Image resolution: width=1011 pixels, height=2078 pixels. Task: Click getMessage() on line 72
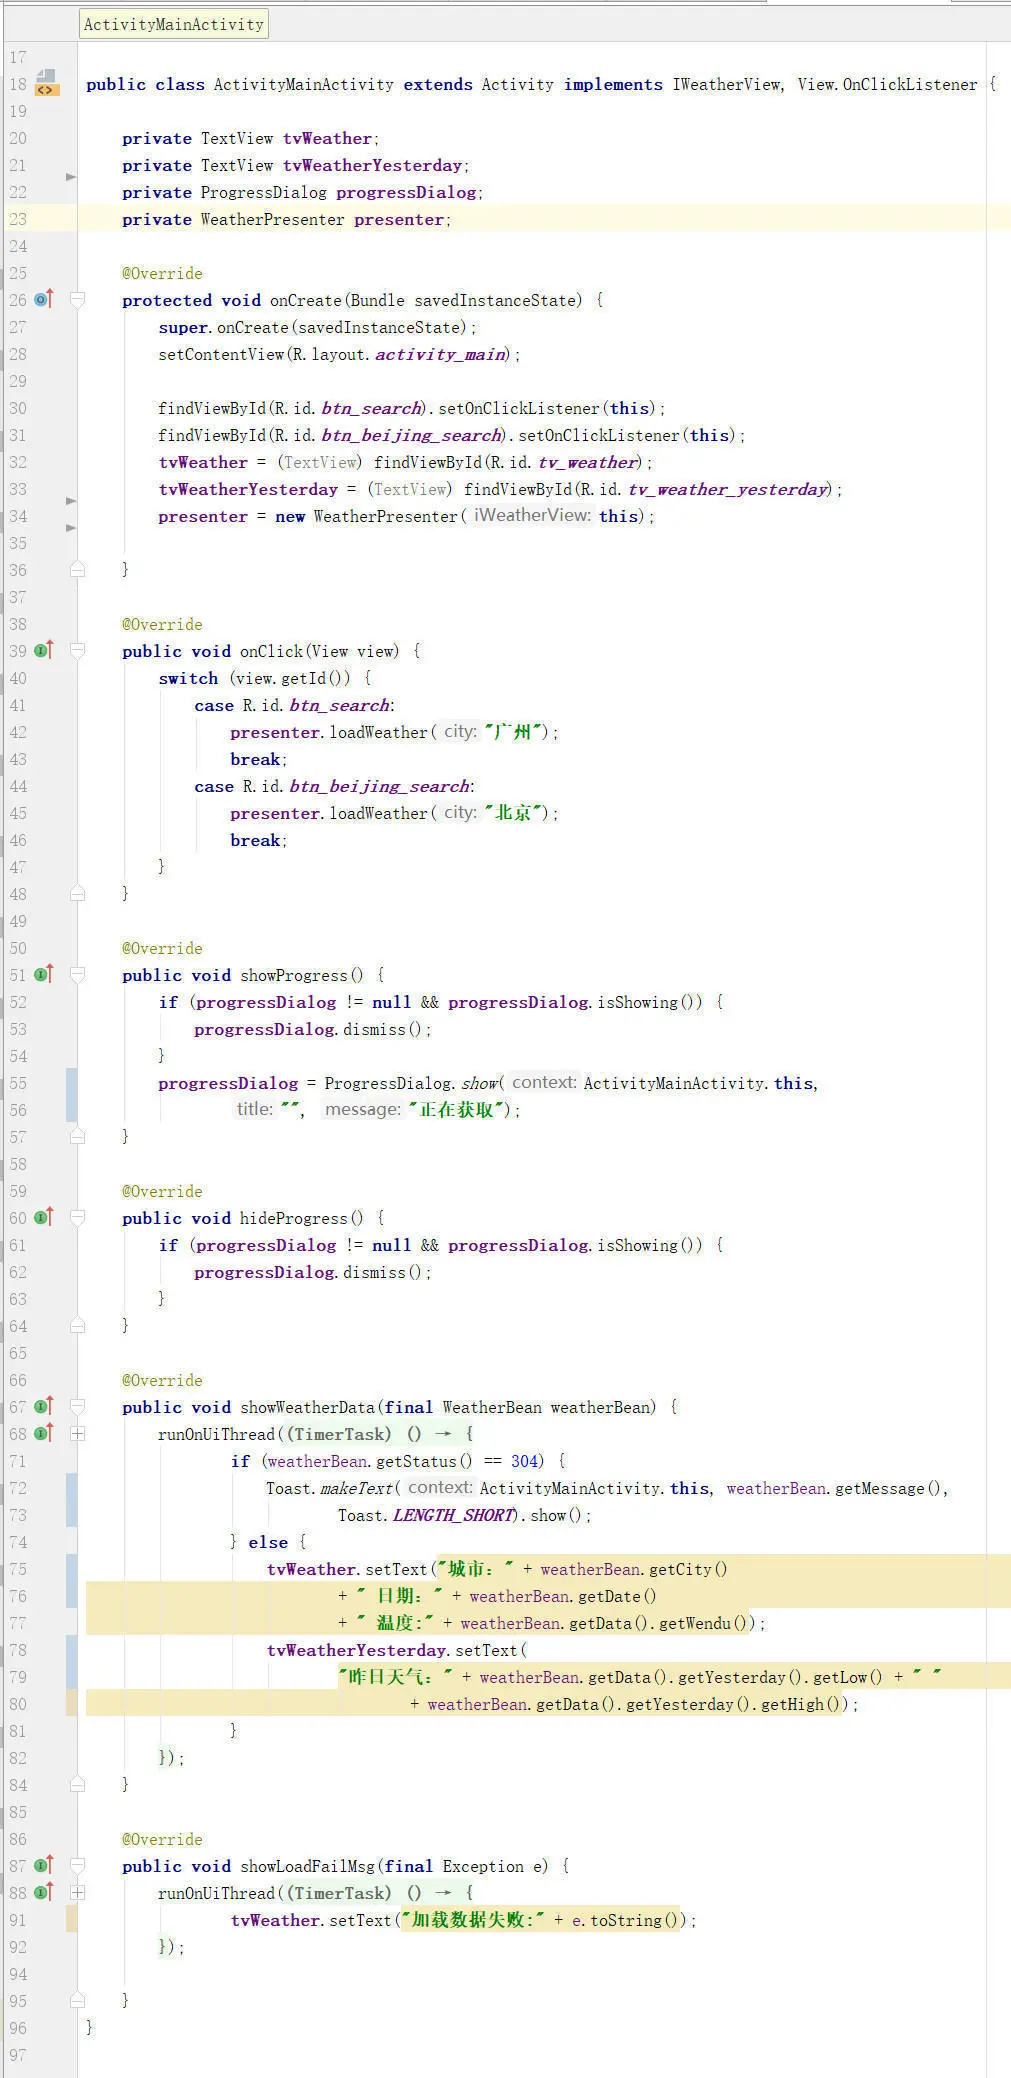888,1488
